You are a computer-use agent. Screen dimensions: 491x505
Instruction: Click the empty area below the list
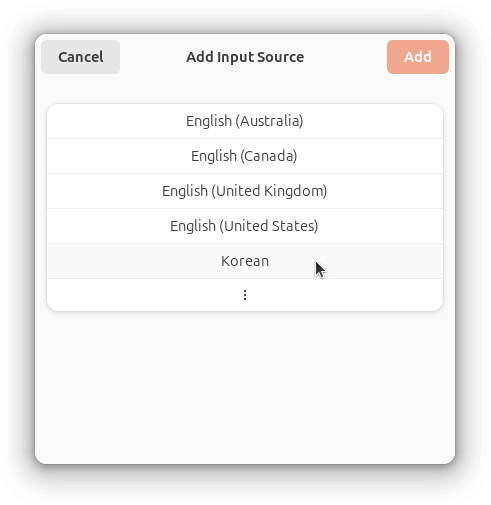[245, 387]
